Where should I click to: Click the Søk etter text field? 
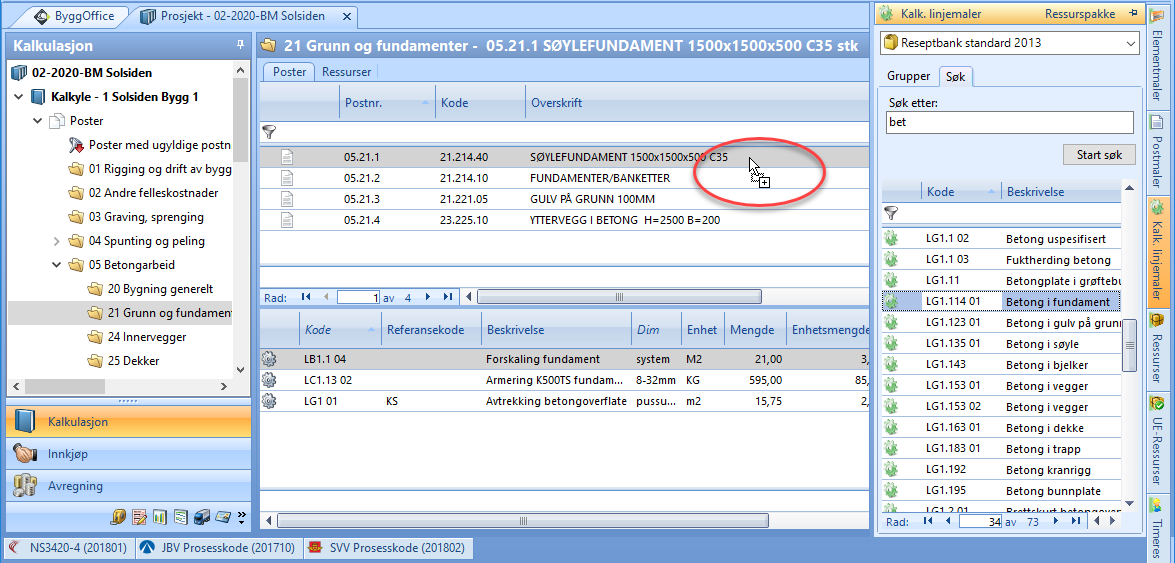pos(1009,122)
